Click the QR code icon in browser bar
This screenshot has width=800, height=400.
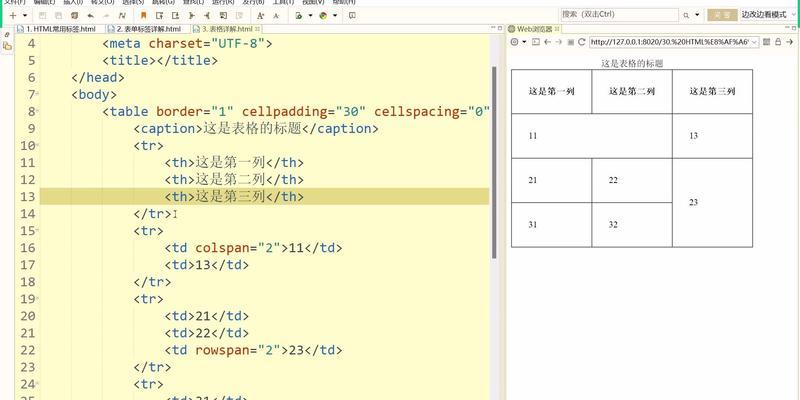(766, 42)
